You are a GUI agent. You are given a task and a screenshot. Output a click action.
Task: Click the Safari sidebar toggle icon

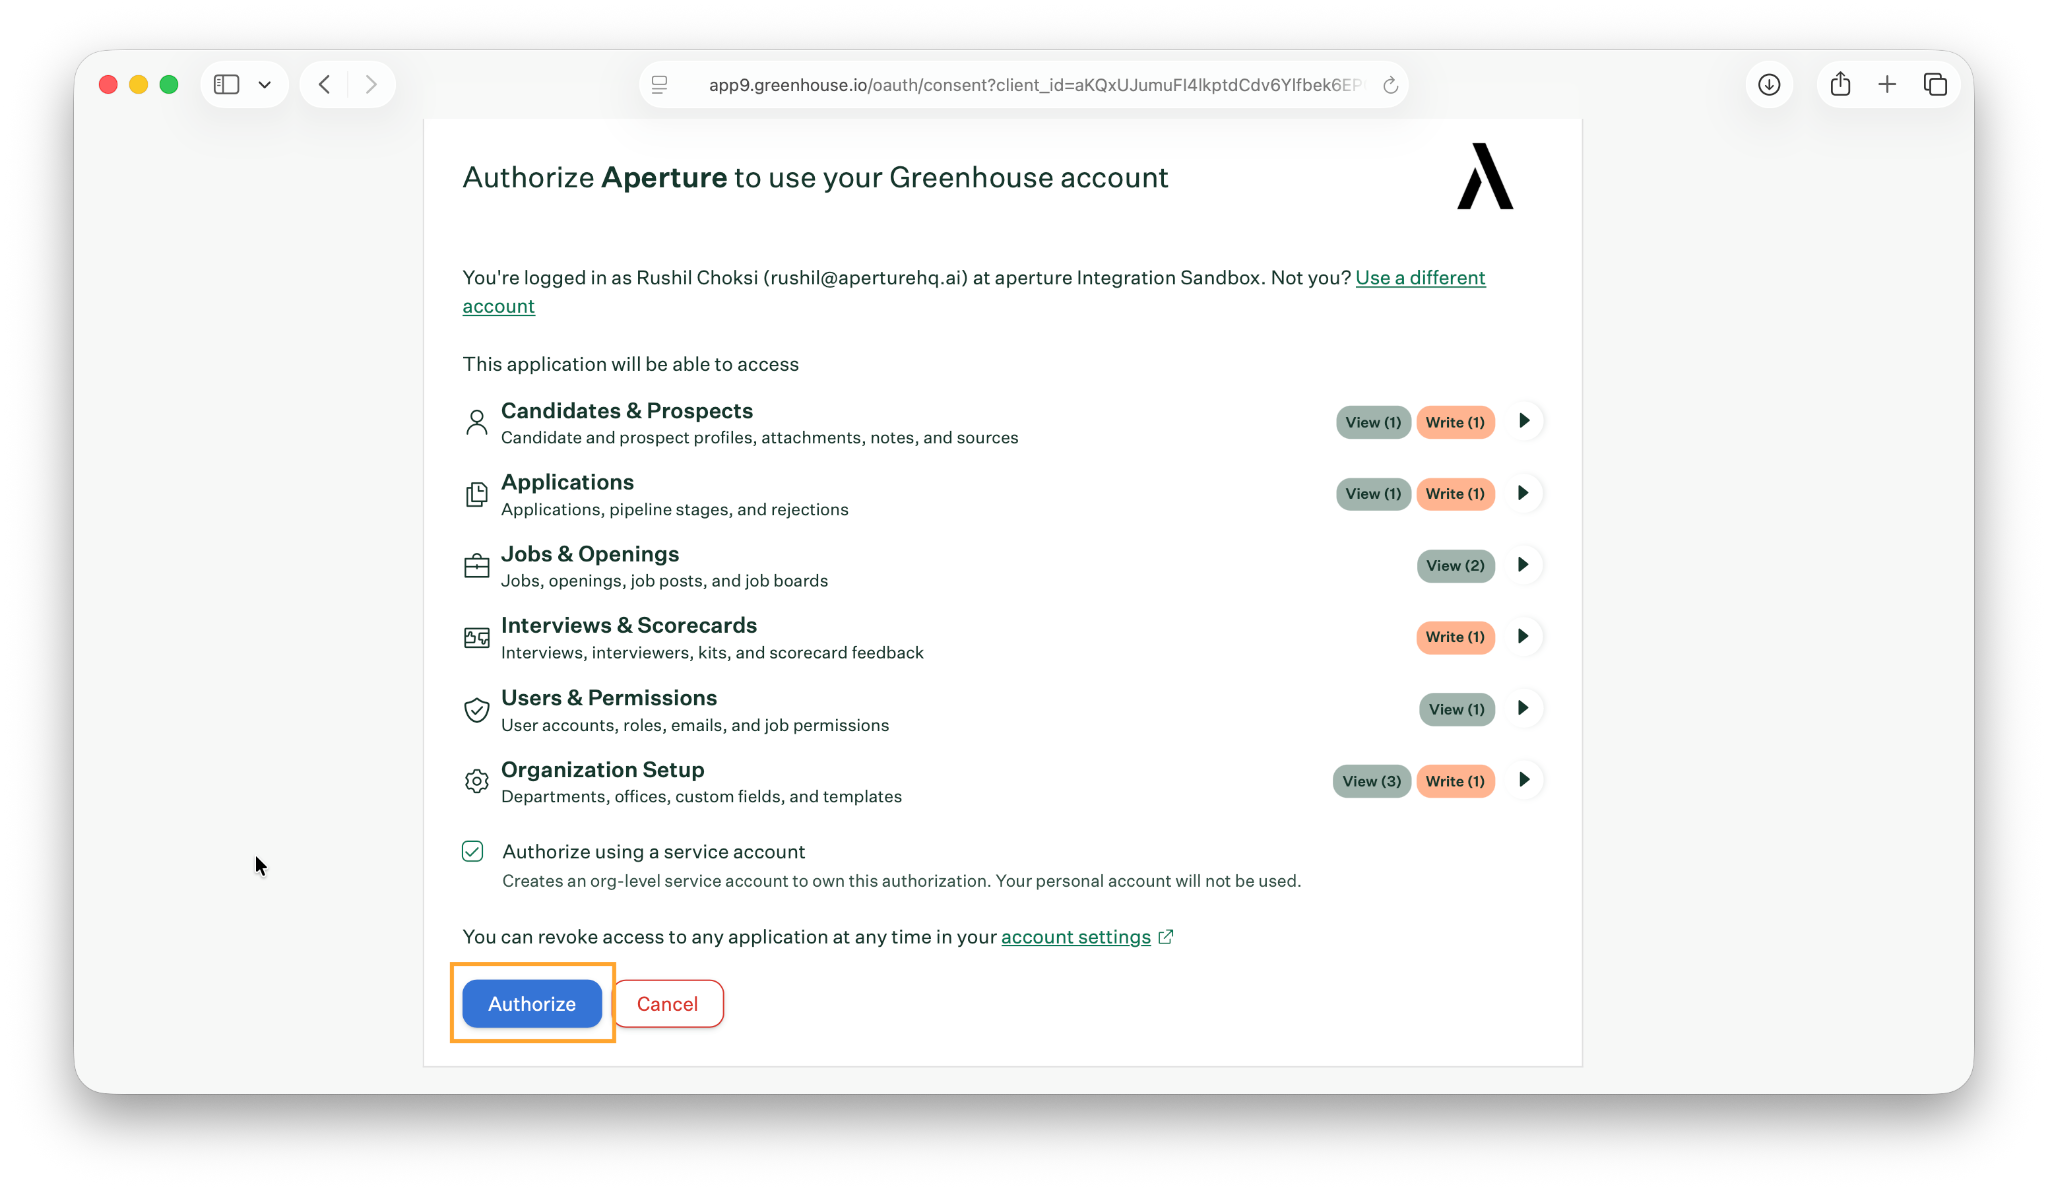point(227,85)
